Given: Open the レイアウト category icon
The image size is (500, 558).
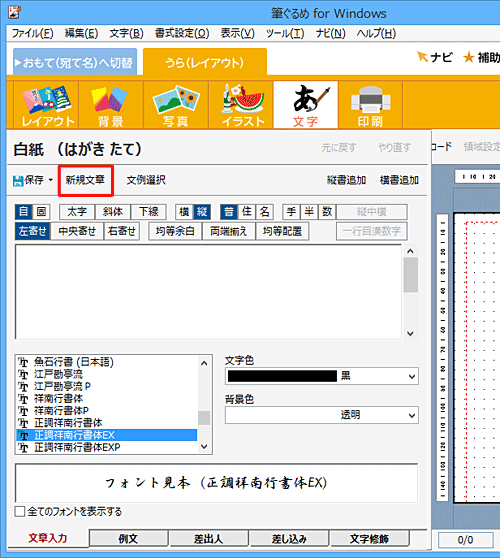Looking at the screenshot, I should pyautogui.click(x=46, y=105).
